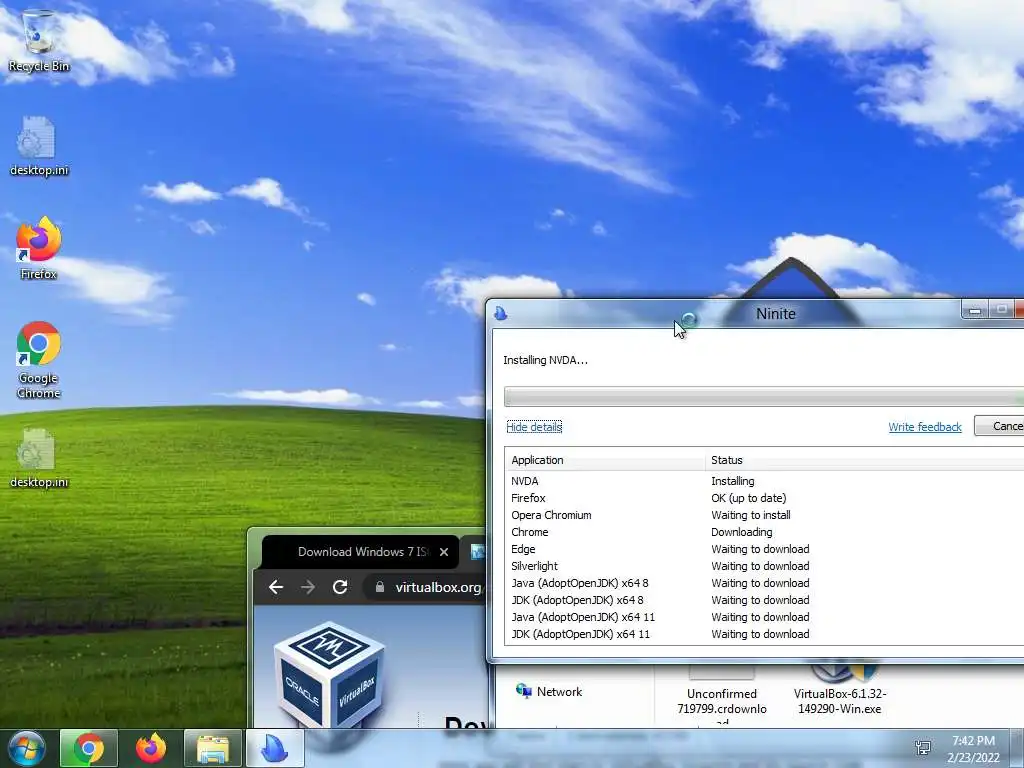Viewport: 1024px width, 768px height.
Task: Launch the Google Chrome desktop shortcut
Action: pyautogui.click(x=38, y=360)
